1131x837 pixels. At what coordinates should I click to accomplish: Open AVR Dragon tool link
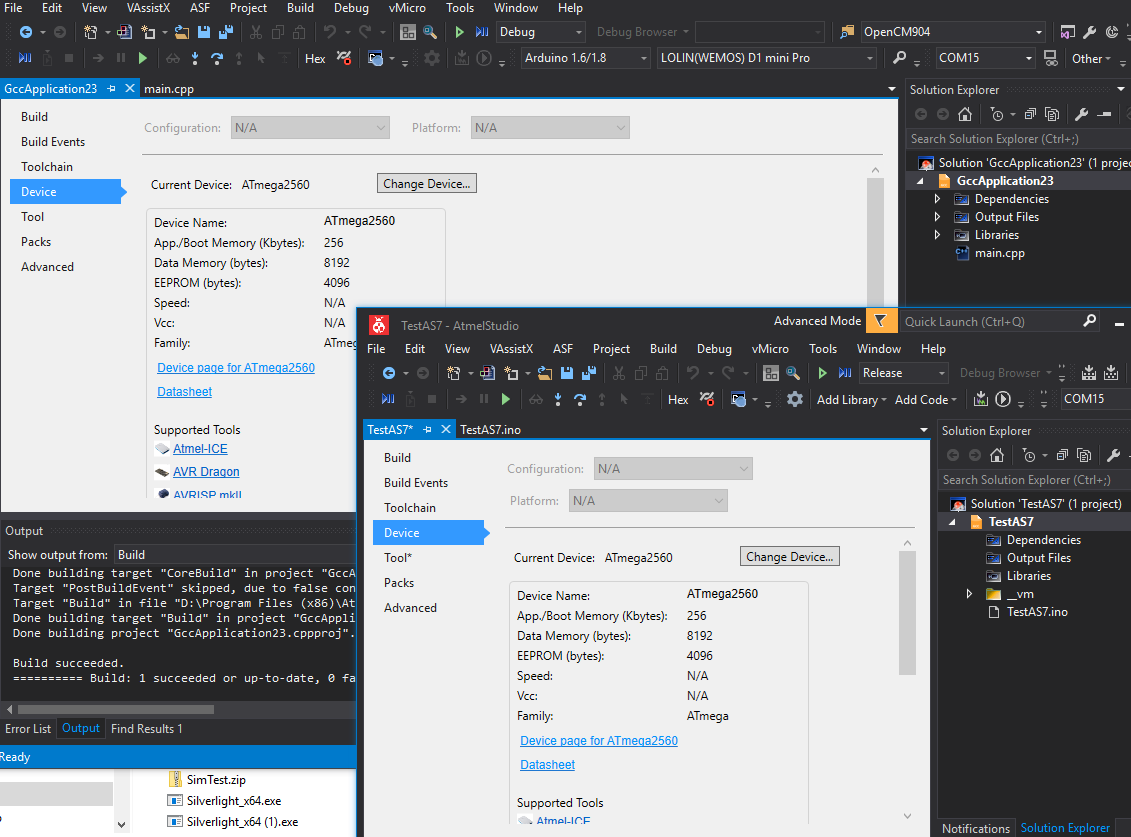click(x=206, y=471)
